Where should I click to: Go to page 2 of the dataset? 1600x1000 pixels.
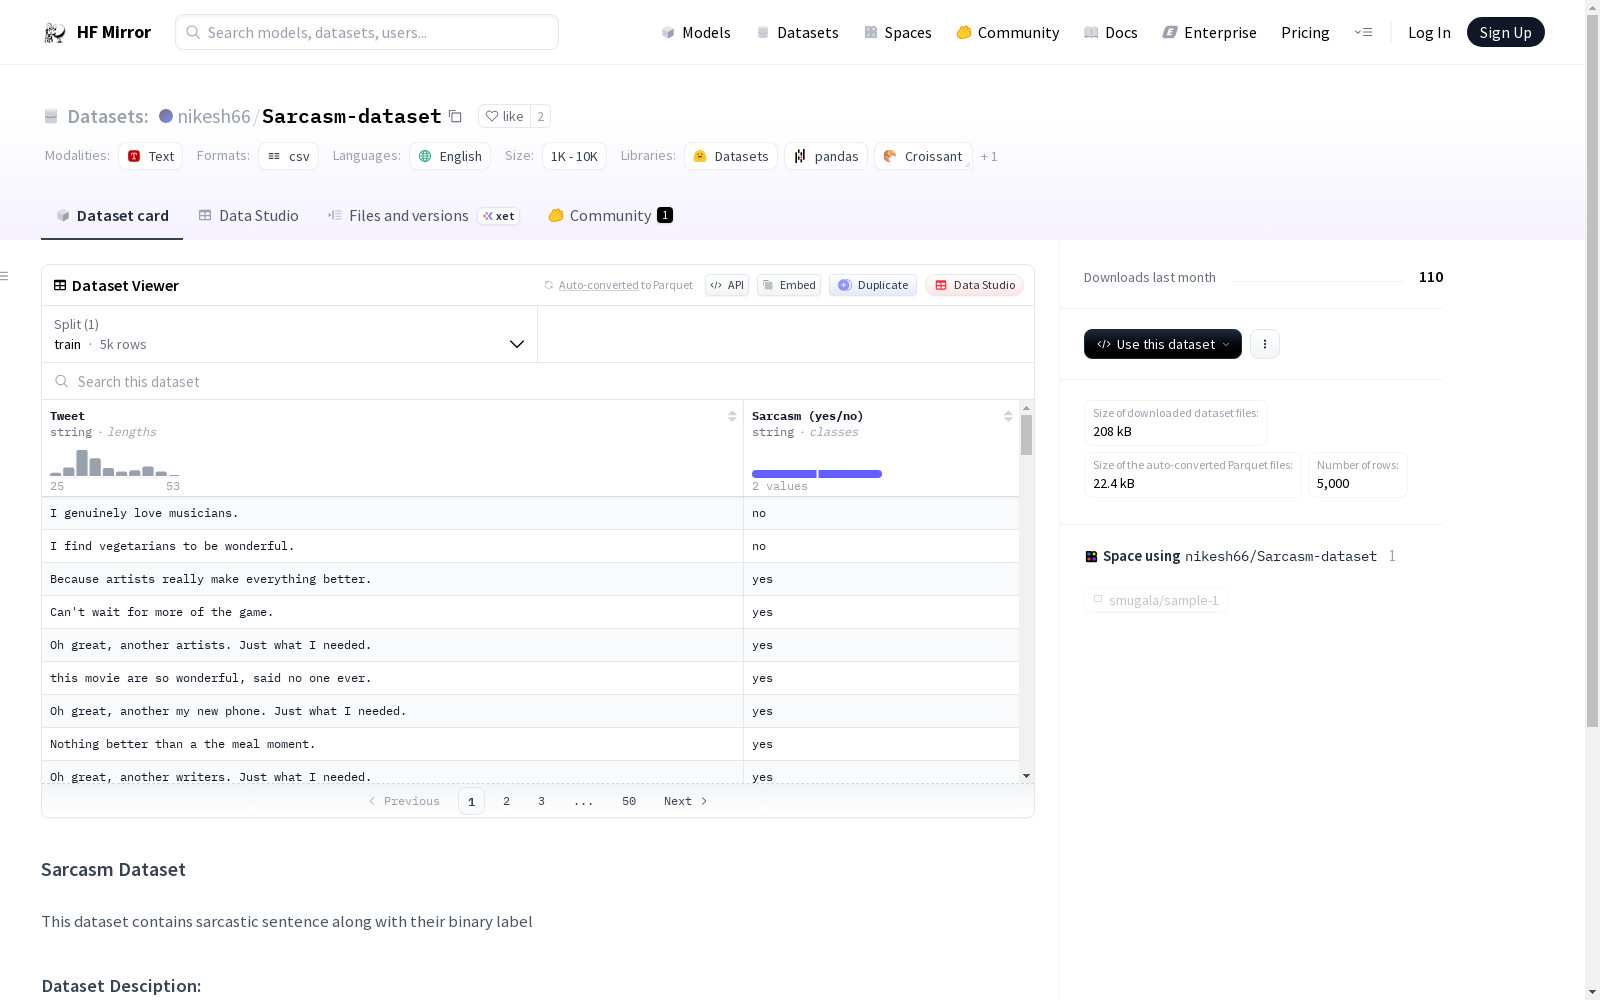[507, 801]
